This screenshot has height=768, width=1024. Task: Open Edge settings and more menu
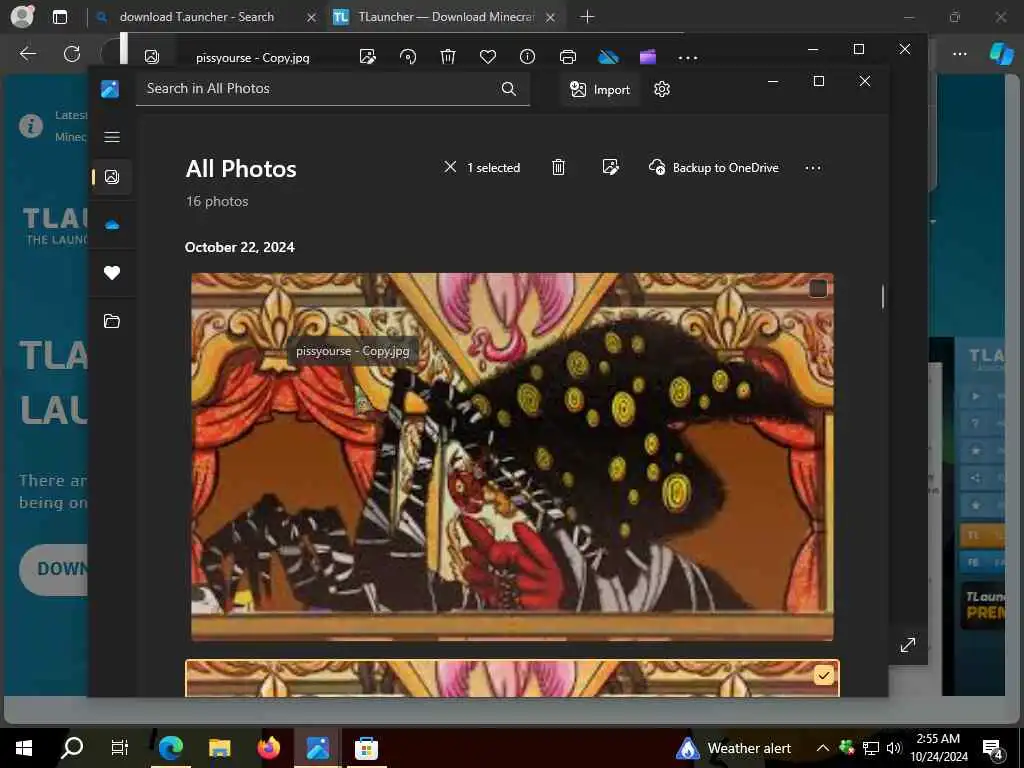tap(959, 54)
